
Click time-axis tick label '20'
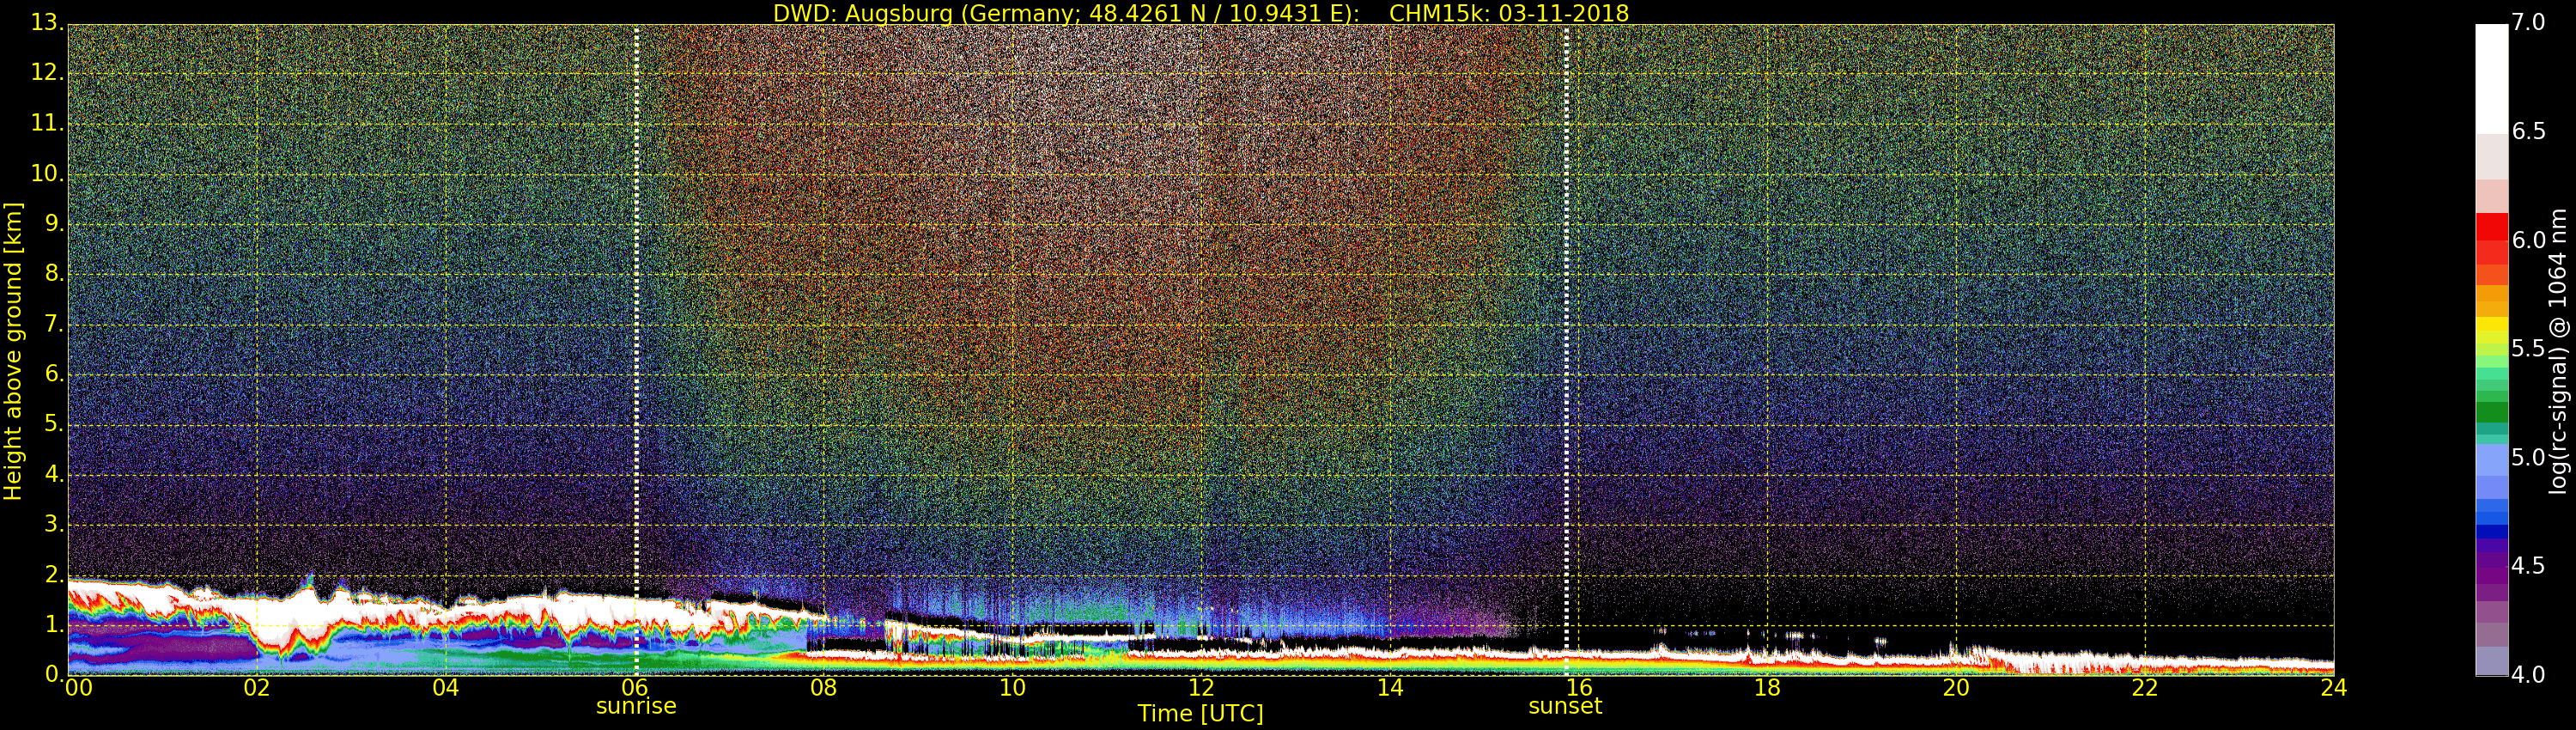1956,687
